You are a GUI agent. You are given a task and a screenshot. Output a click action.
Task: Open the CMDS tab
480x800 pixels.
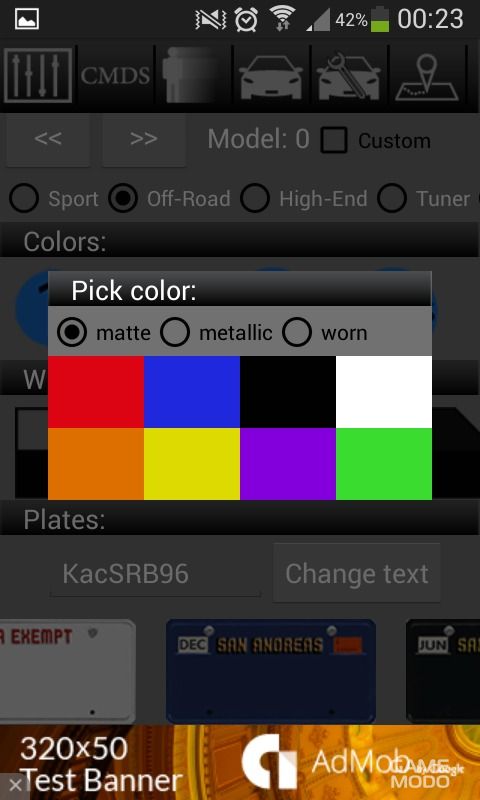click(115, 76)
